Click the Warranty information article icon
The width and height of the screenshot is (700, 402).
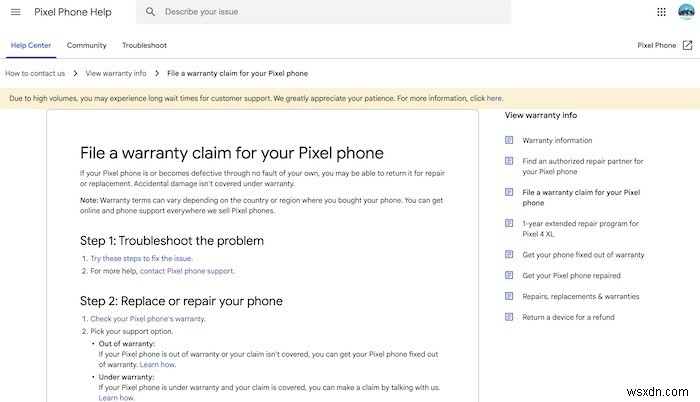[510, 140]
